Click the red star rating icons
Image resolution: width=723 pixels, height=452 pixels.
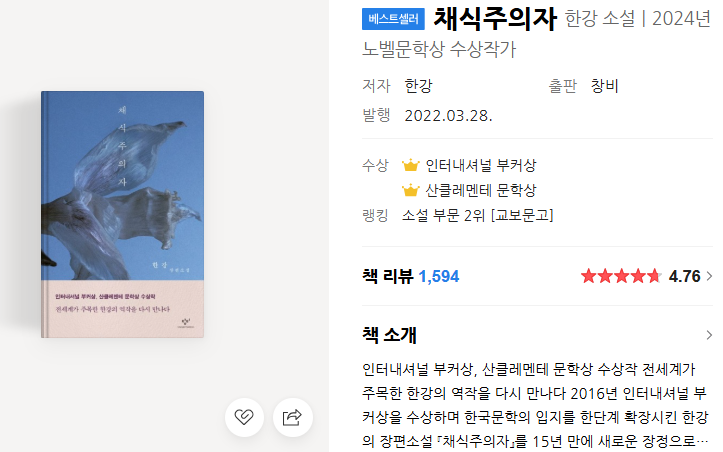[x=621, y=276]
